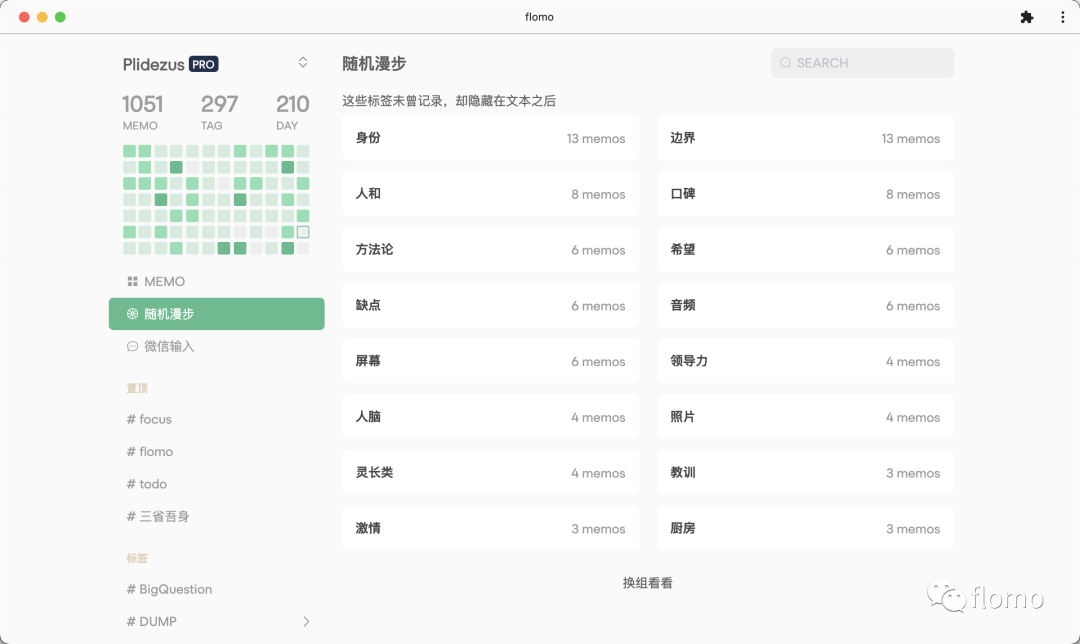
Task: Open the 音频 tag card
Action: [x=805, y=305]
